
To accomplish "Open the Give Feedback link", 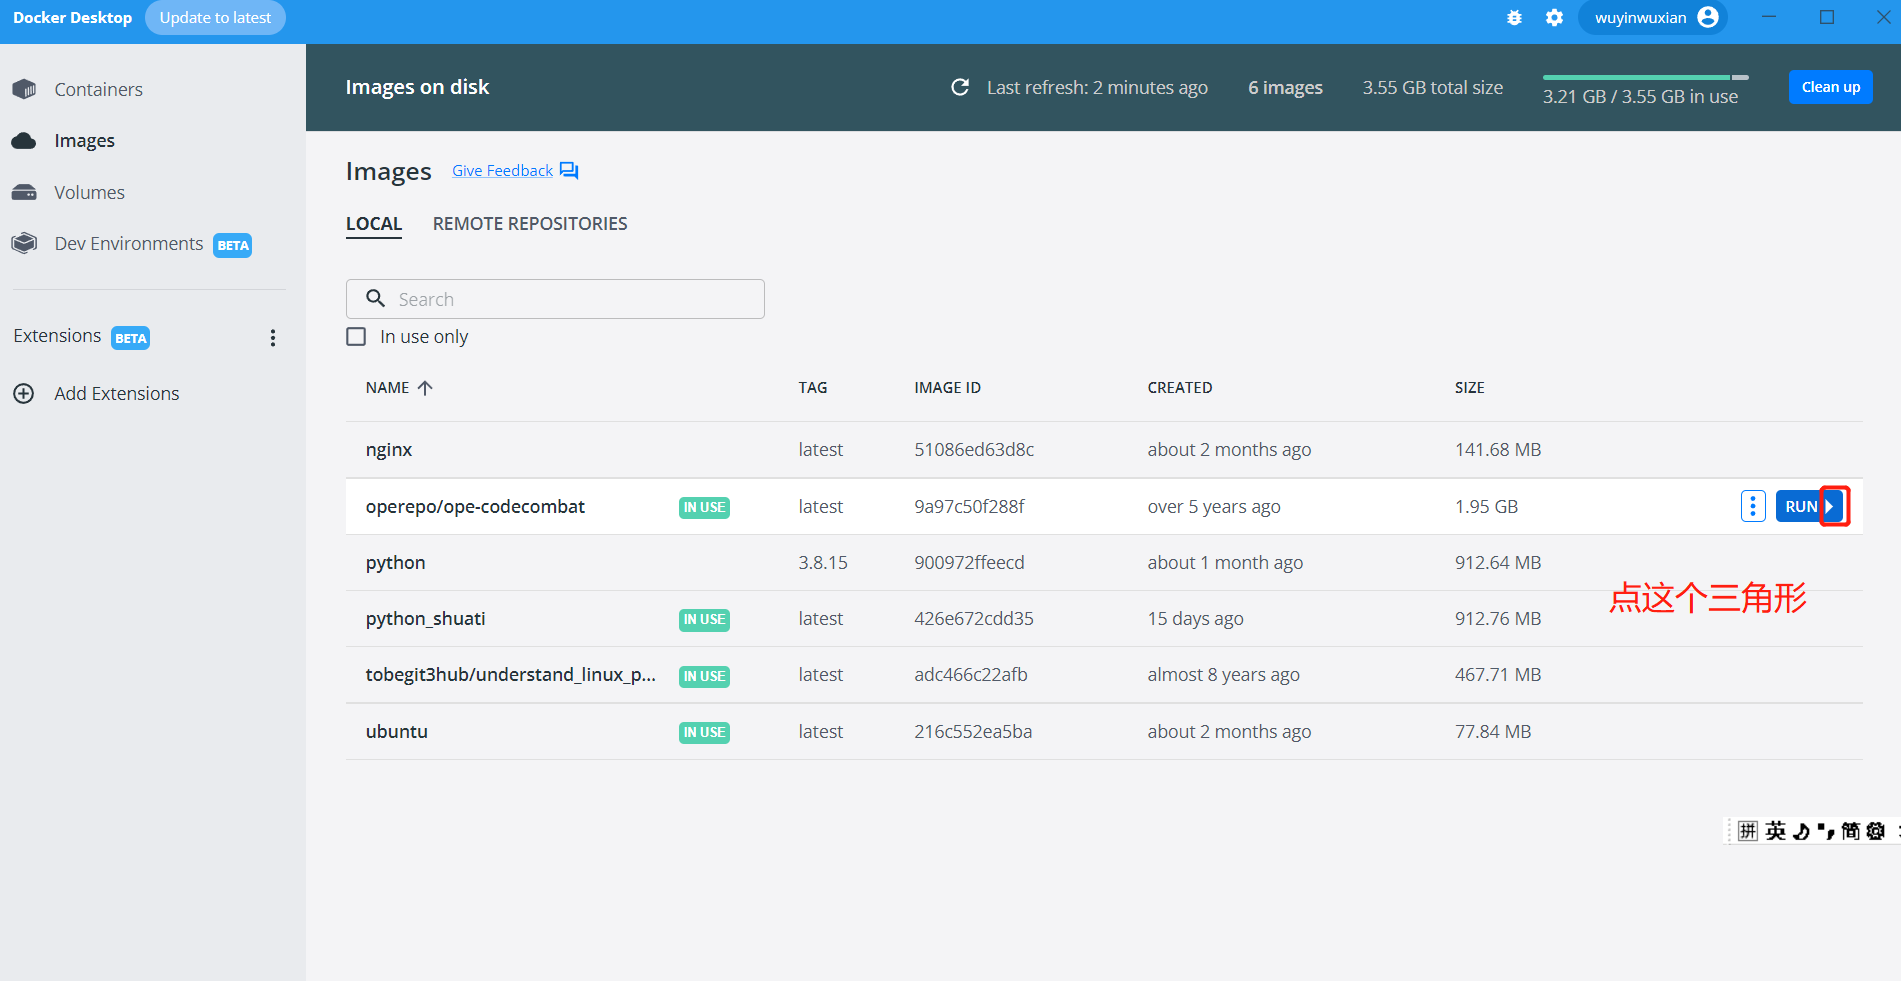I will pyautogui.click(x=502, y=170).
